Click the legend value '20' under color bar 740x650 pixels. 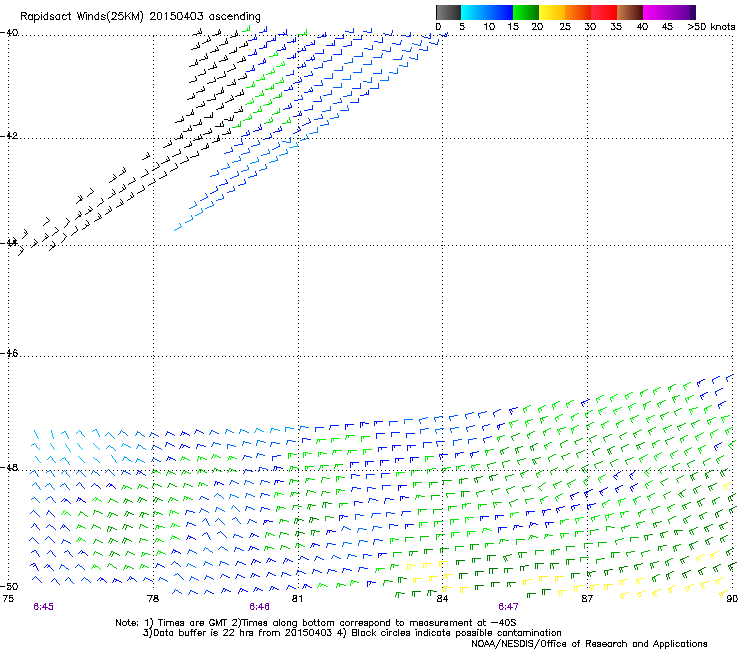pyautogui.click(x=537, y=27)
